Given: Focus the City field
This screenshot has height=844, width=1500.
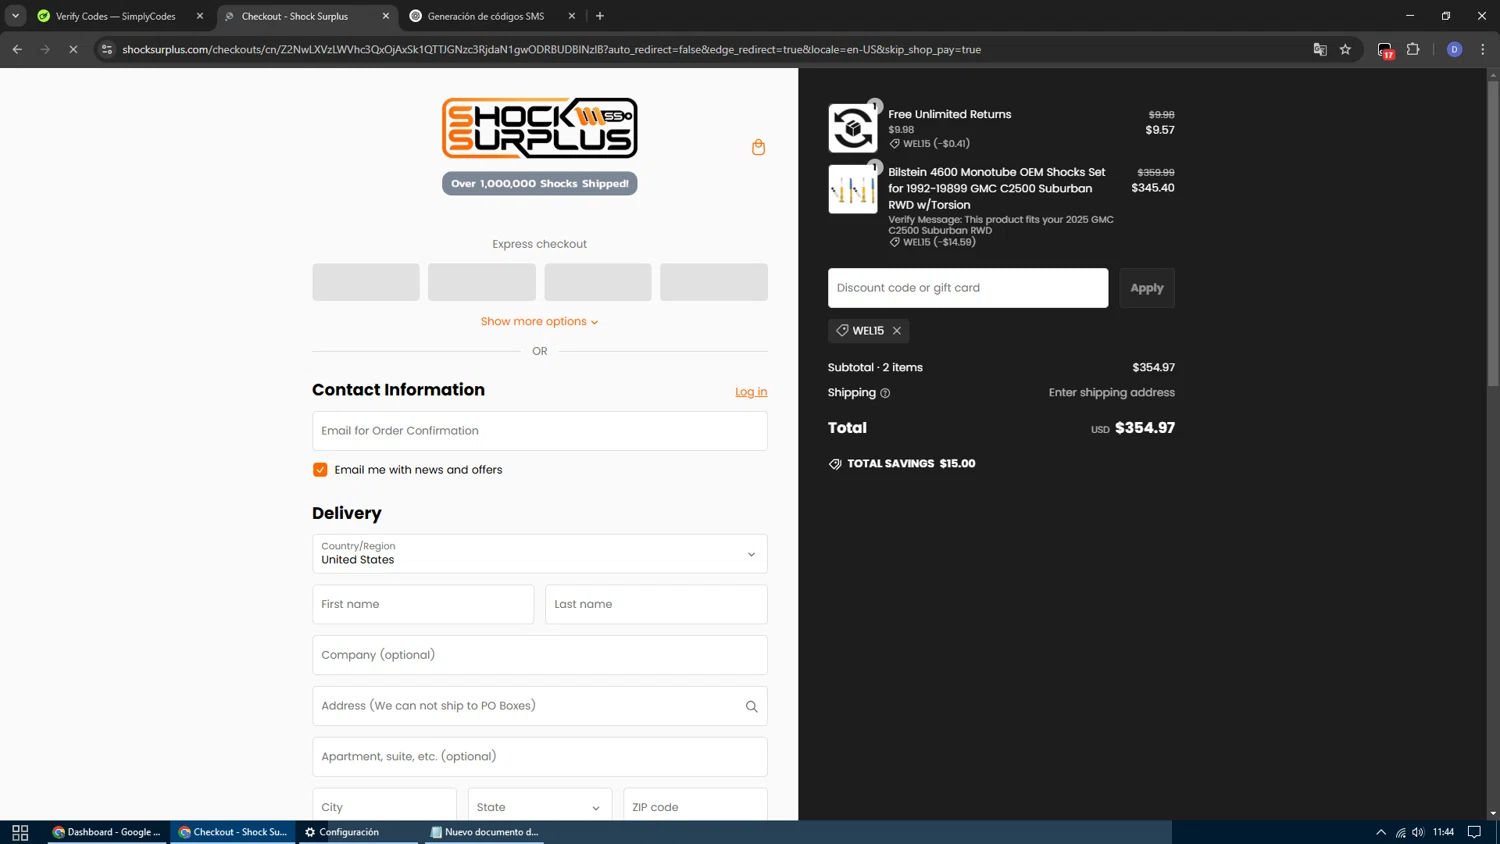Looking at the screenshot, I should pos(384,806).
